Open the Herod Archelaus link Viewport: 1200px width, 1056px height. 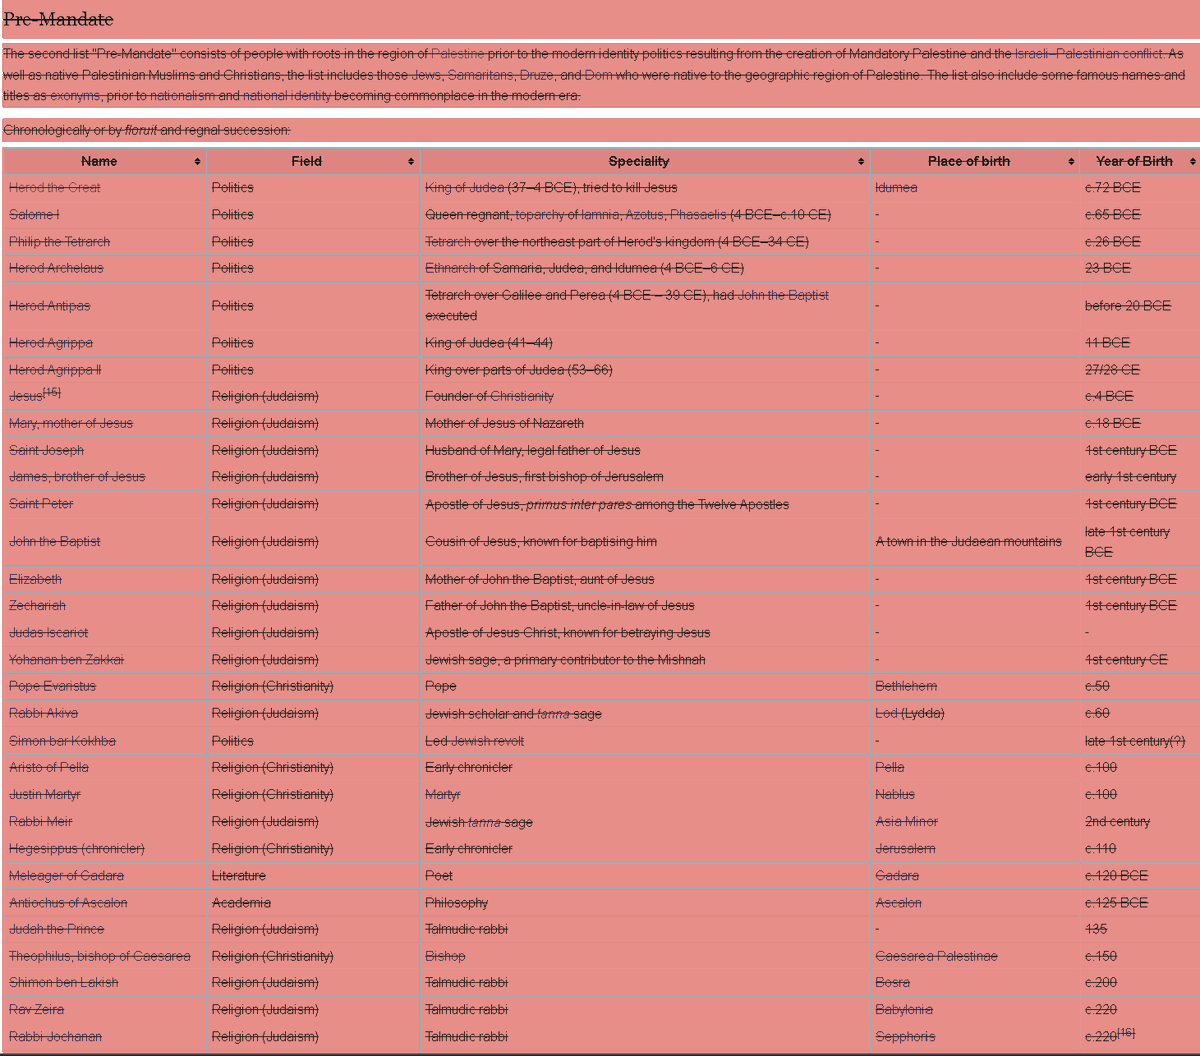(56, 269)
